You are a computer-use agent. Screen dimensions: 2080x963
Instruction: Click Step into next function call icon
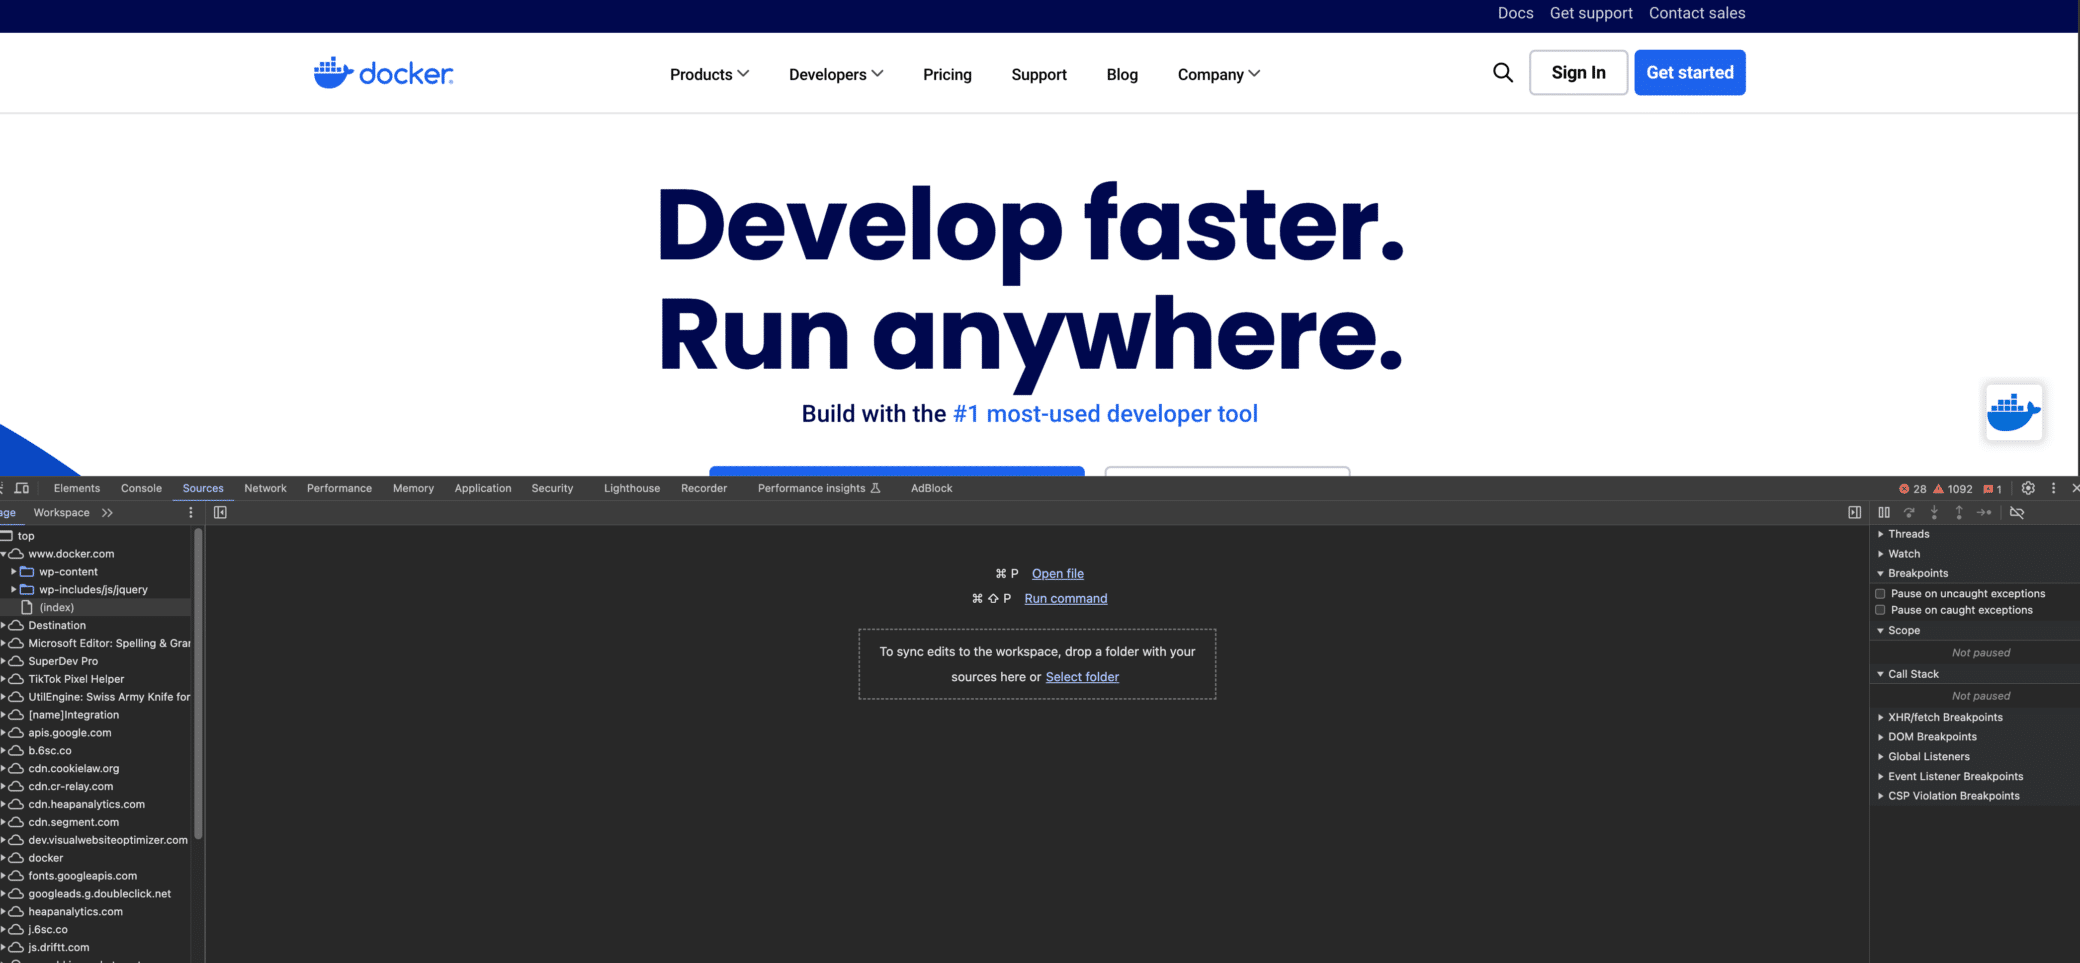pos(1934,513)
